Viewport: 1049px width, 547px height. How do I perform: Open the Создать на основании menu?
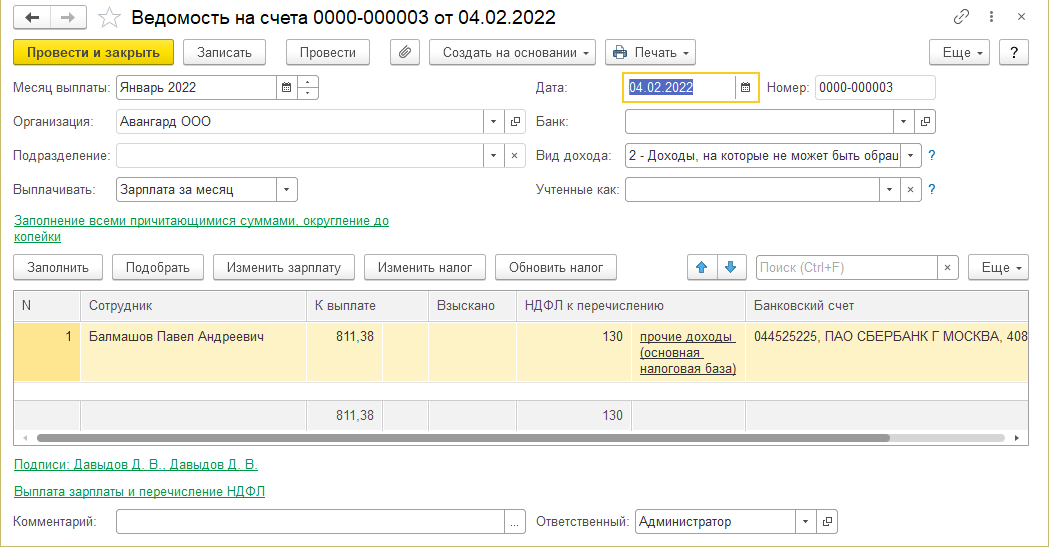tap(512, 52)
